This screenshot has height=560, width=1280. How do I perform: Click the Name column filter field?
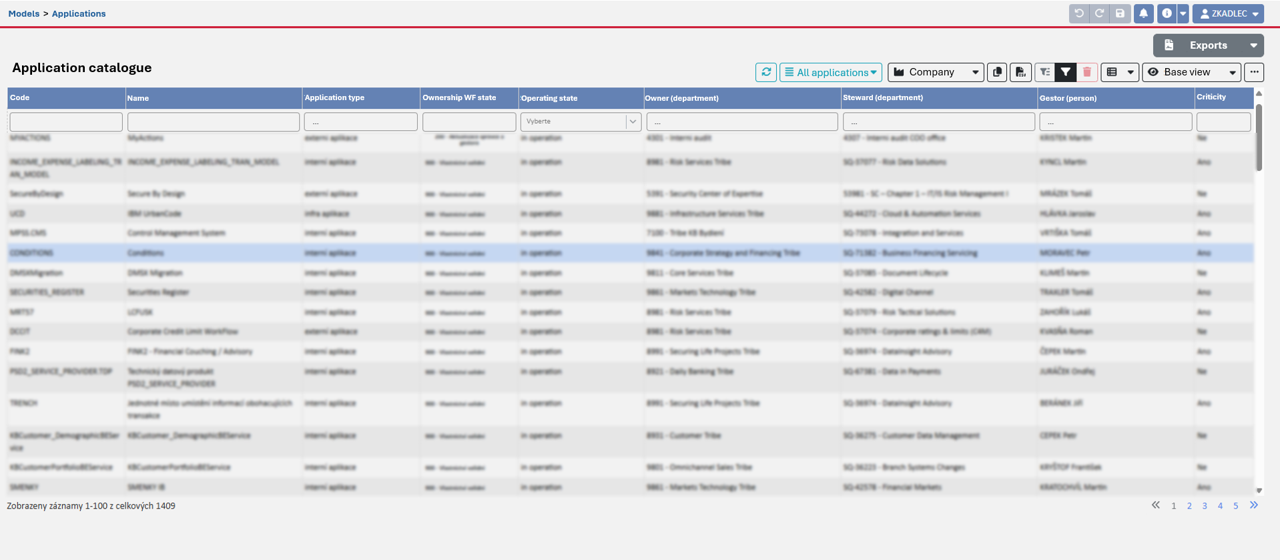pyautogui.click(x=213, y=121)
